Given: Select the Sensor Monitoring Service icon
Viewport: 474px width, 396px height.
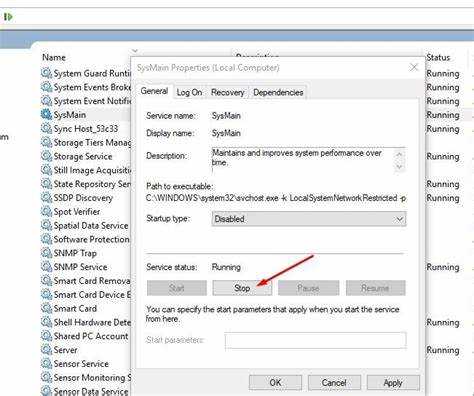Looking at the screenshot, I should tap(46, 377).
